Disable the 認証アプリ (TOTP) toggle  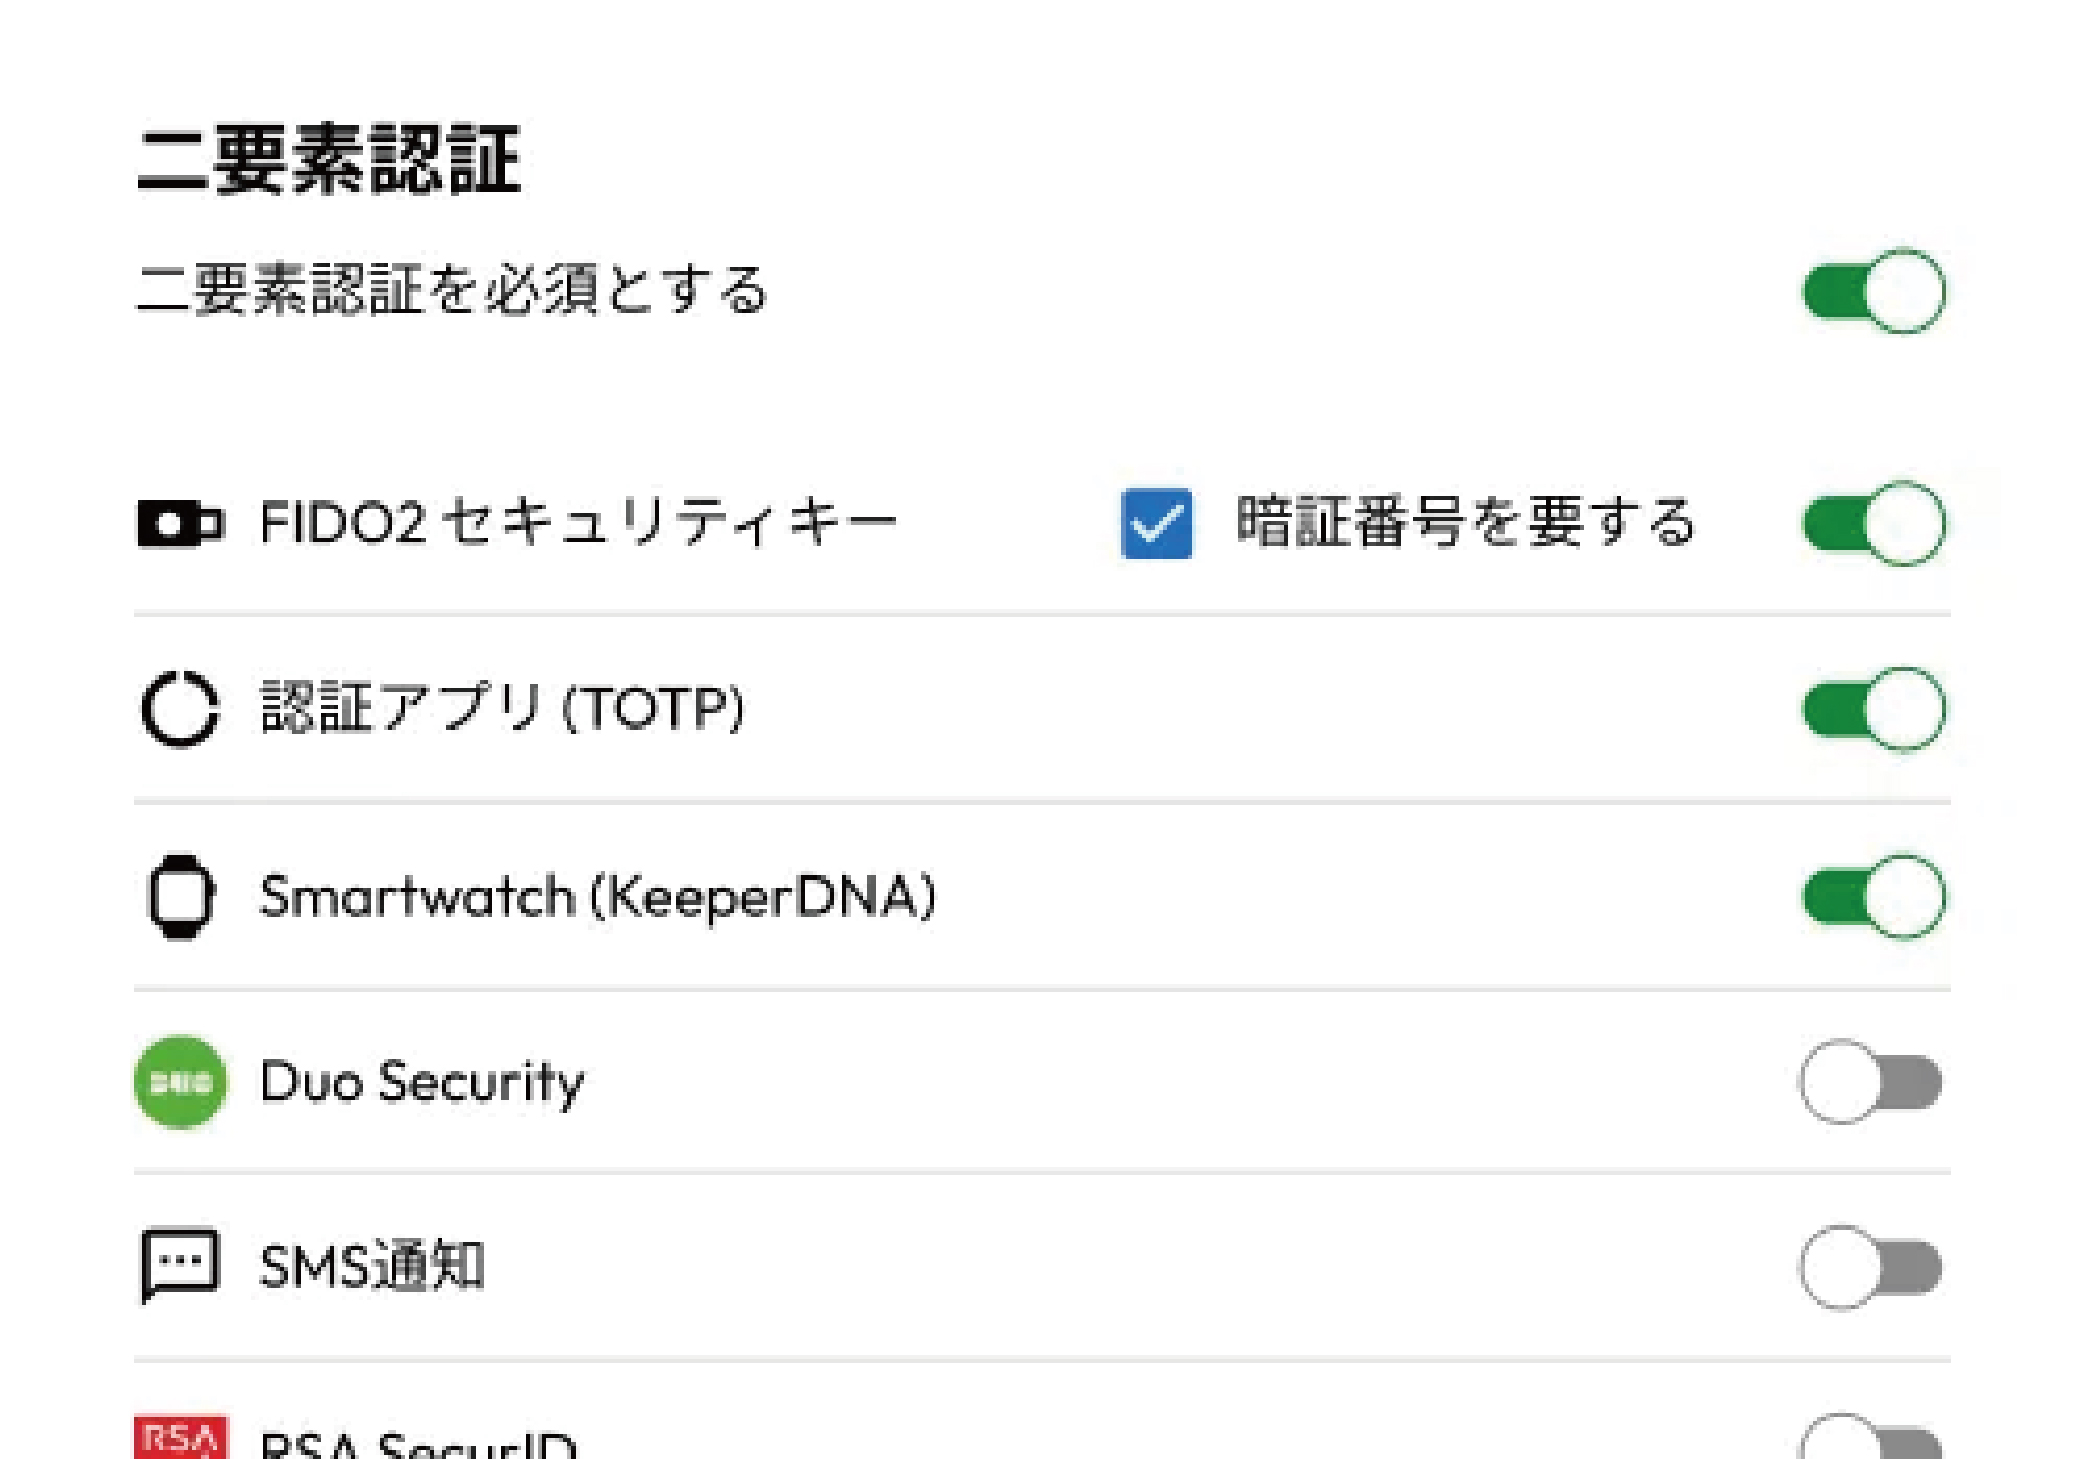pos(1873,710)
